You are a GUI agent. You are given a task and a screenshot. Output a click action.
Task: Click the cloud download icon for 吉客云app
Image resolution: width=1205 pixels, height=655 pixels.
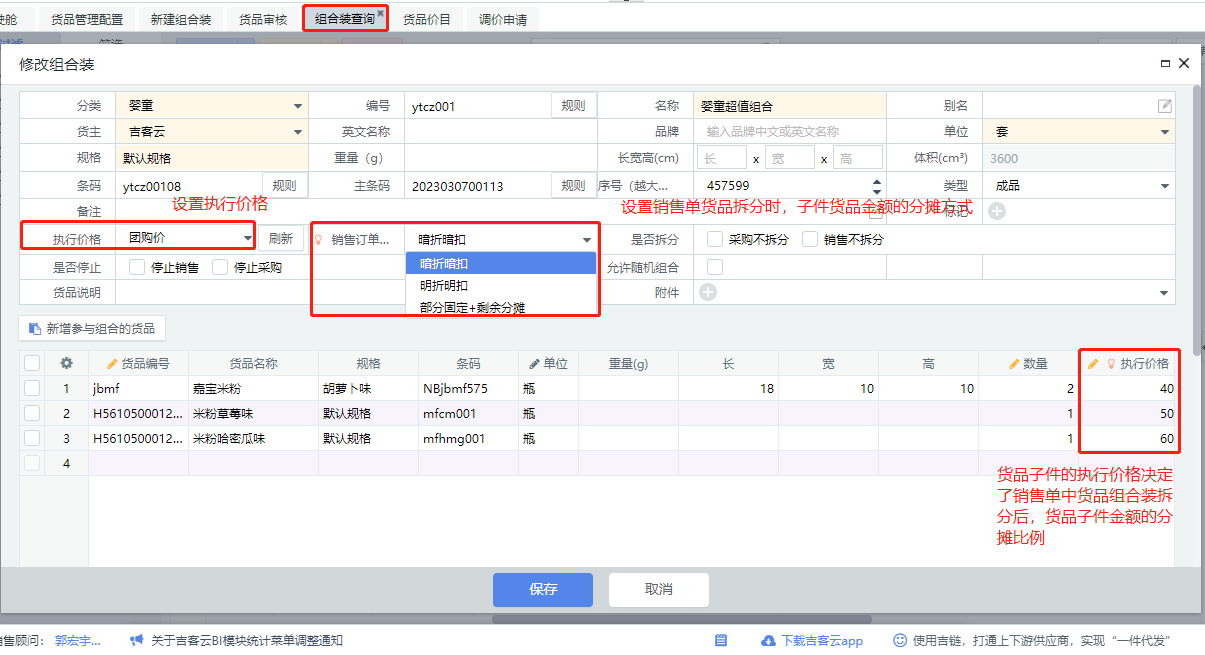tap(768, 640)
